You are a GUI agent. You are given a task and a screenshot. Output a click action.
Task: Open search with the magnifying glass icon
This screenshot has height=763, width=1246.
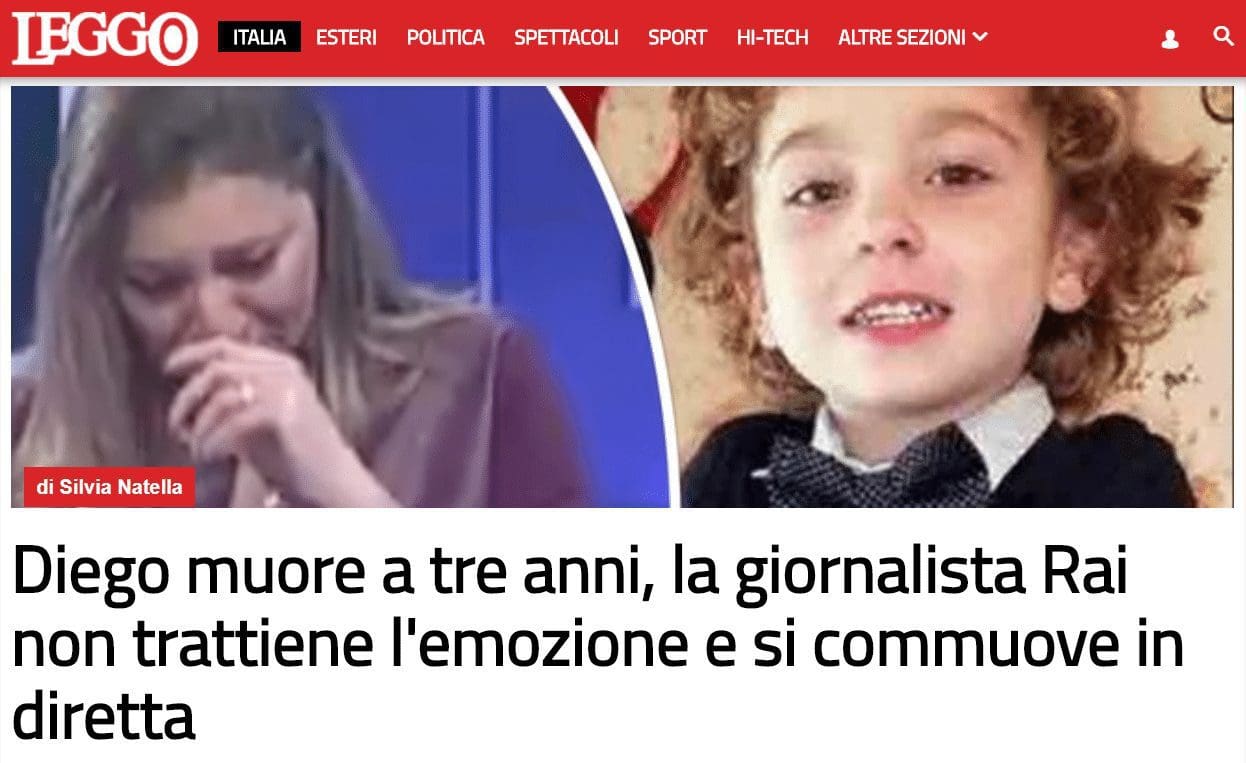(x=1223, y=37)
